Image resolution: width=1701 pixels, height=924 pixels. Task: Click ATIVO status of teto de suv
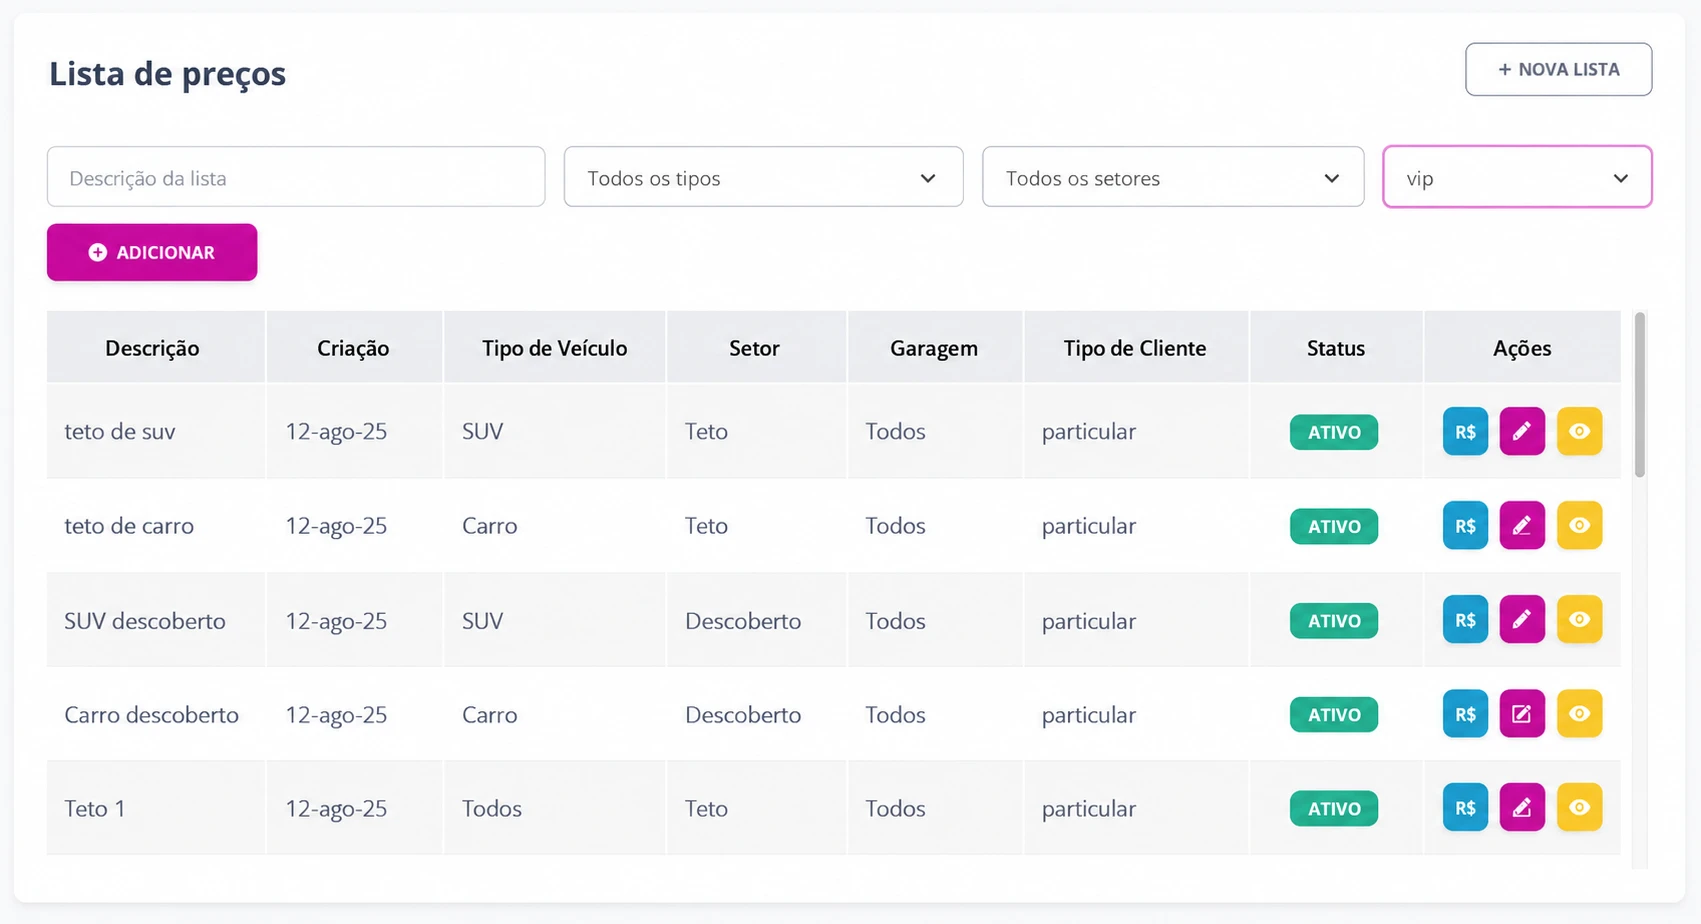coord(1334,432)
